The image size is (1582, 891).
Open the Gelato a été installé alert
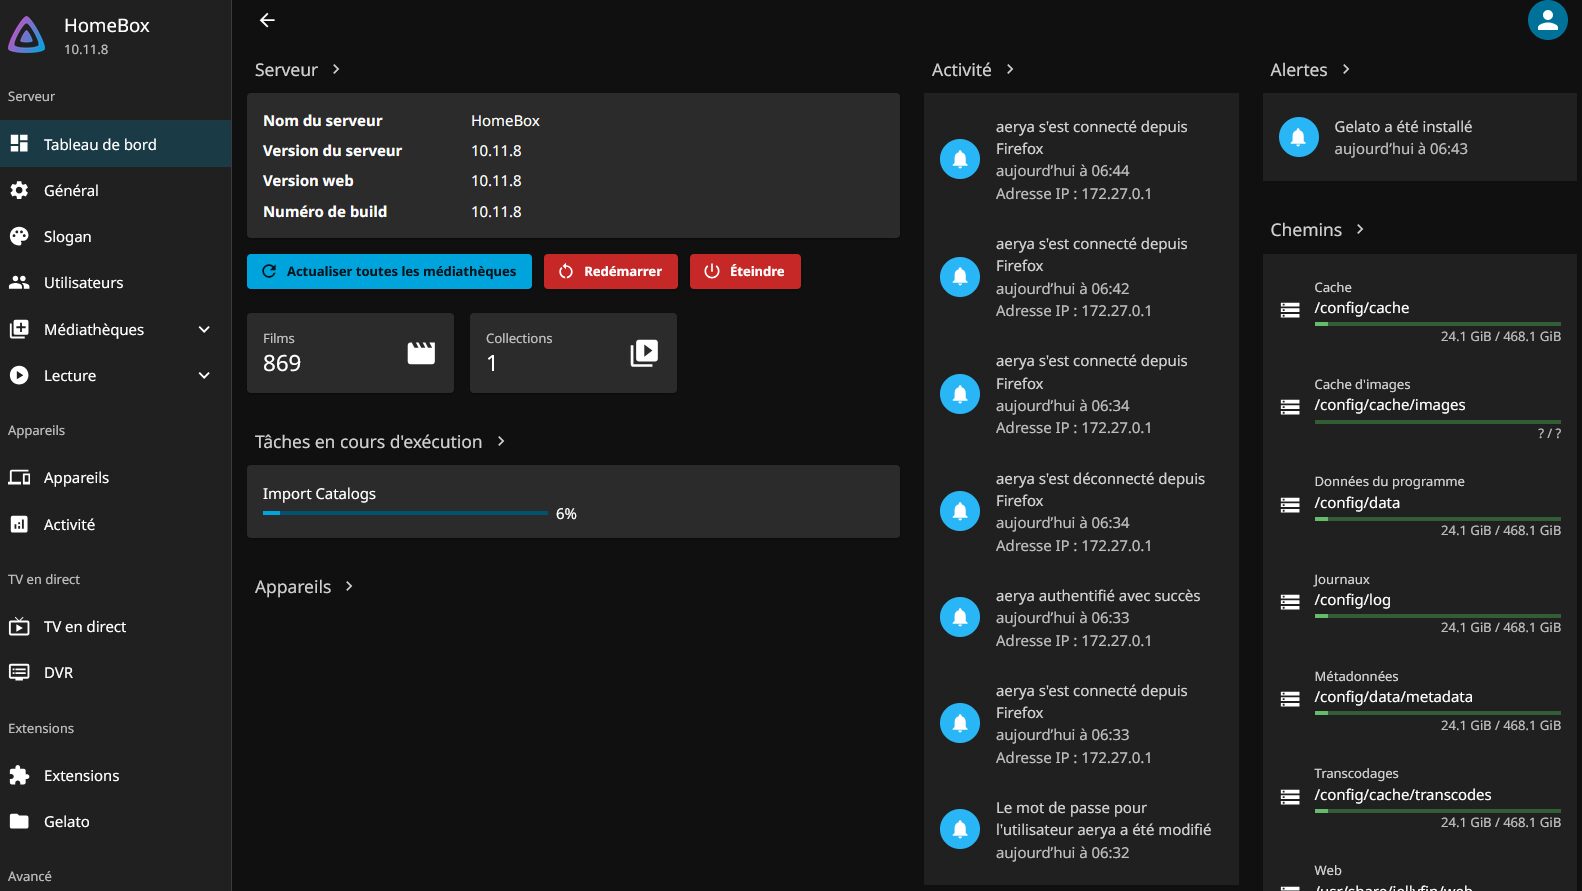click(1419, 137)
